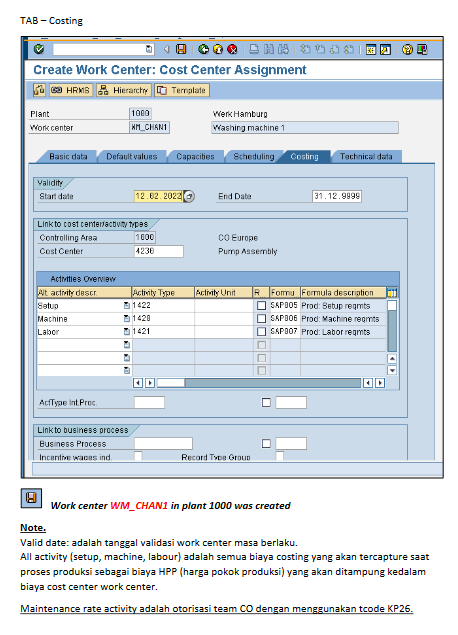The image size is (458, 635).
Task: Click the First Page icon
Action: pyautogui.click(x=305, y=49)
